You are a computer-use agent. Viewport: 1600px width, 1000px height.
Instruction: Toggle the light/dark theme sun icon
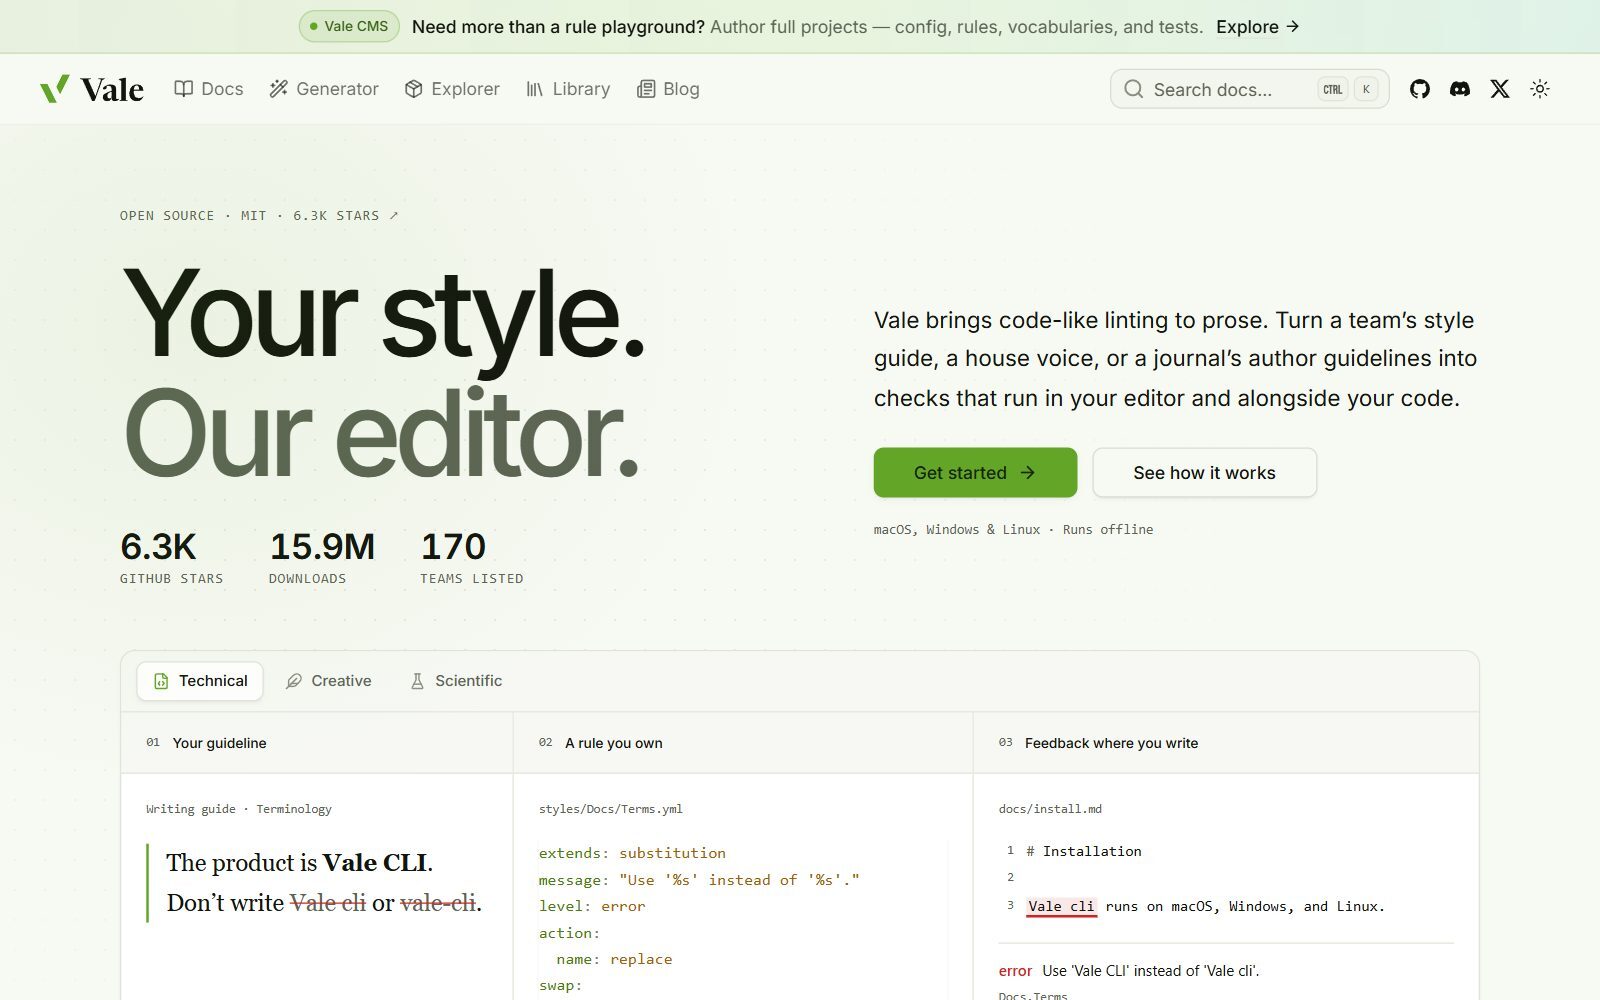[x=1540, y=89]
